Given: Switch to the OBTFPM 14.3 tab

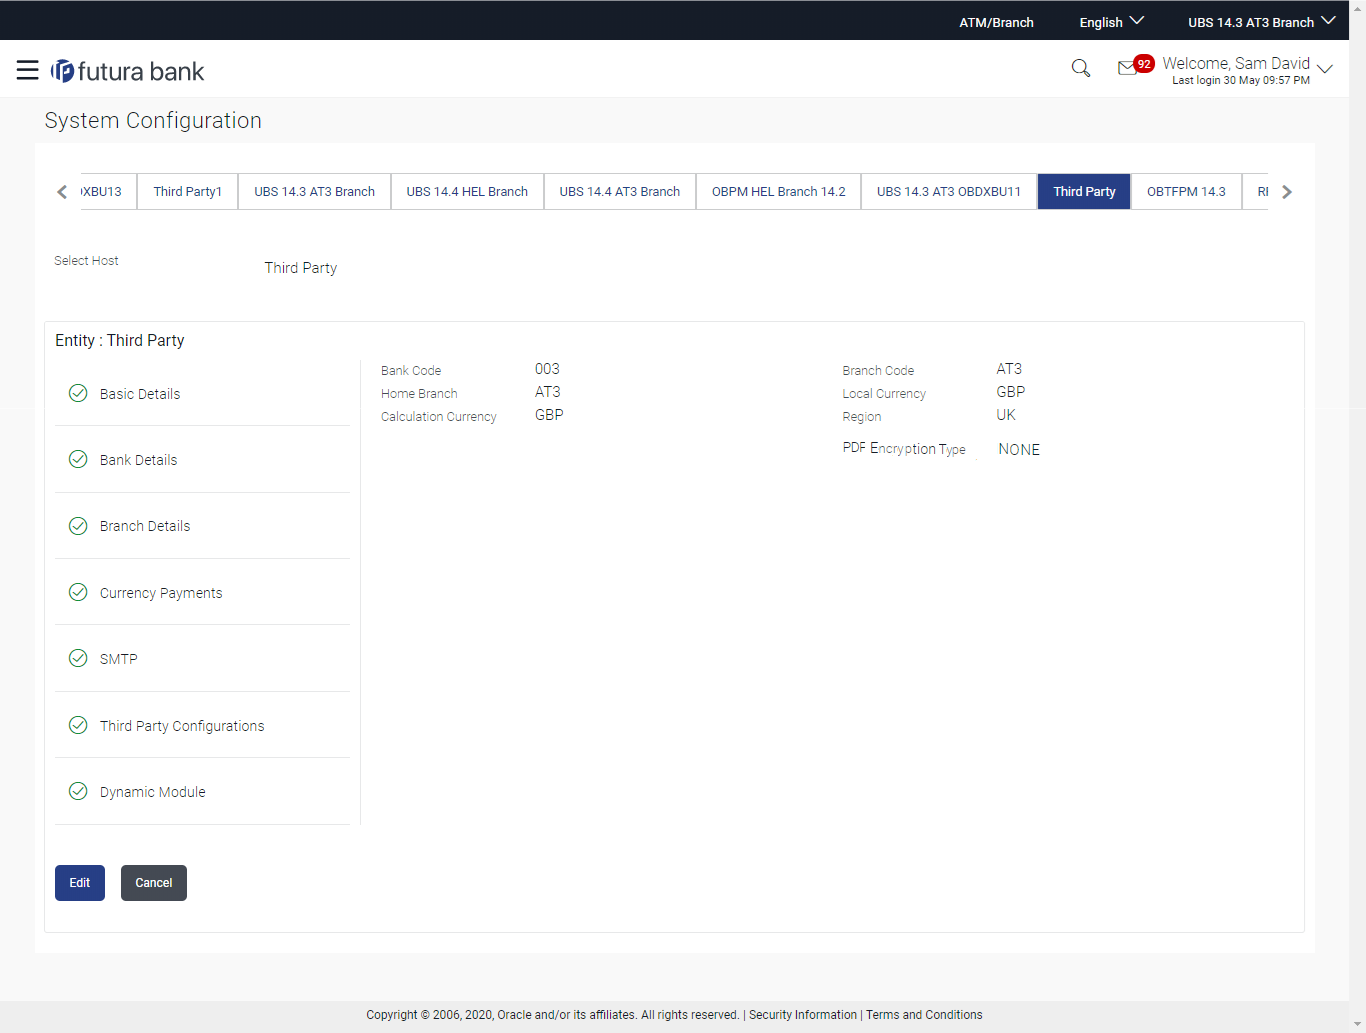Looking at the screenshot, I should pyautogui.click(x=1186, y=191).
